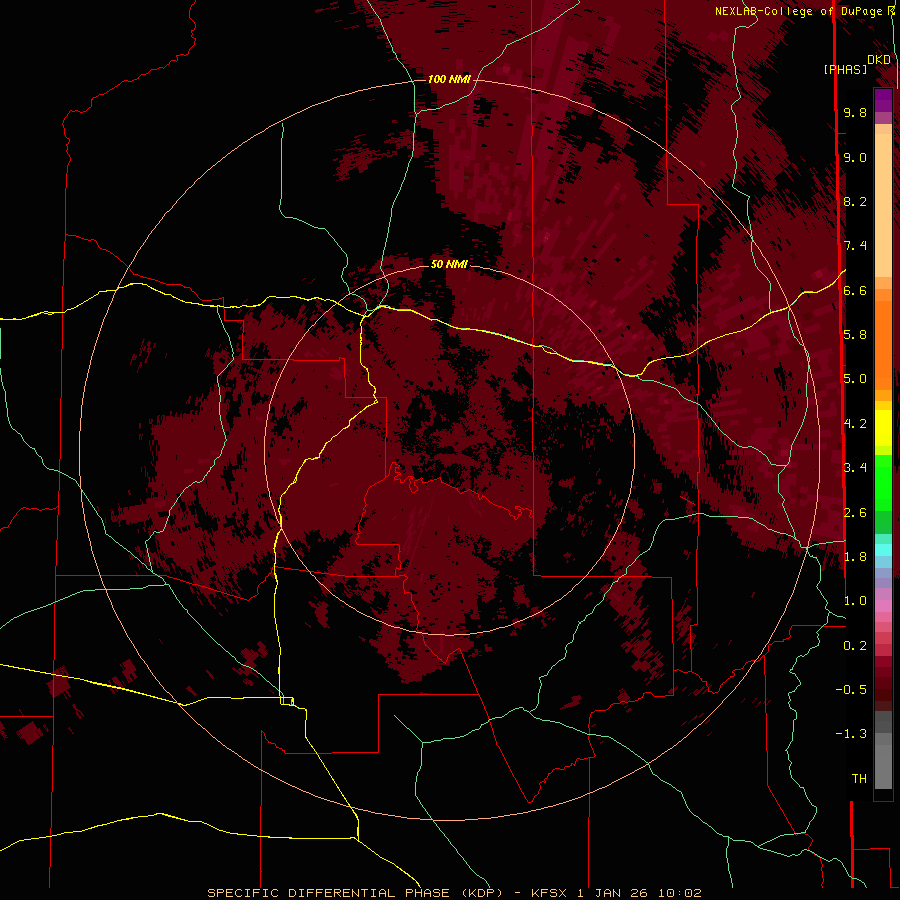900x900 pixels.
Task: Click the 50 NMI range ring label
Action: coord(449,264)
